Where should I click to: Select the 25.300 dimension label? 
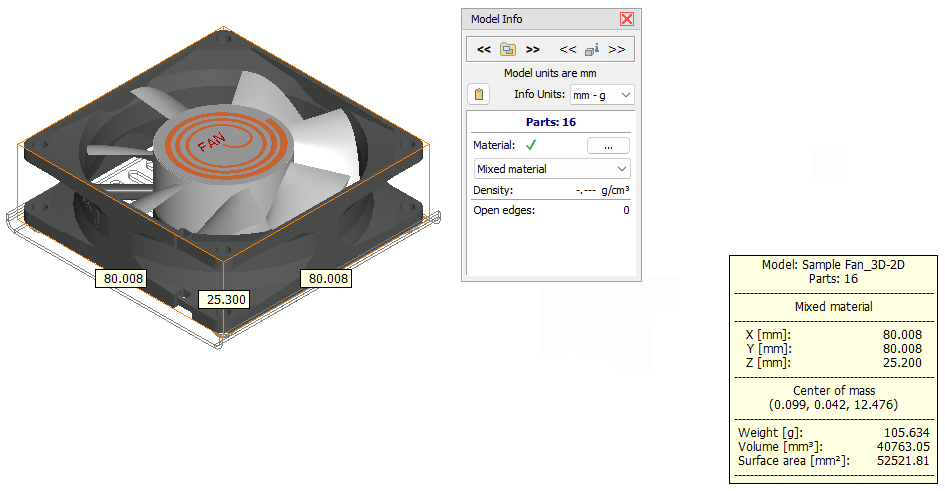[224, 299]
